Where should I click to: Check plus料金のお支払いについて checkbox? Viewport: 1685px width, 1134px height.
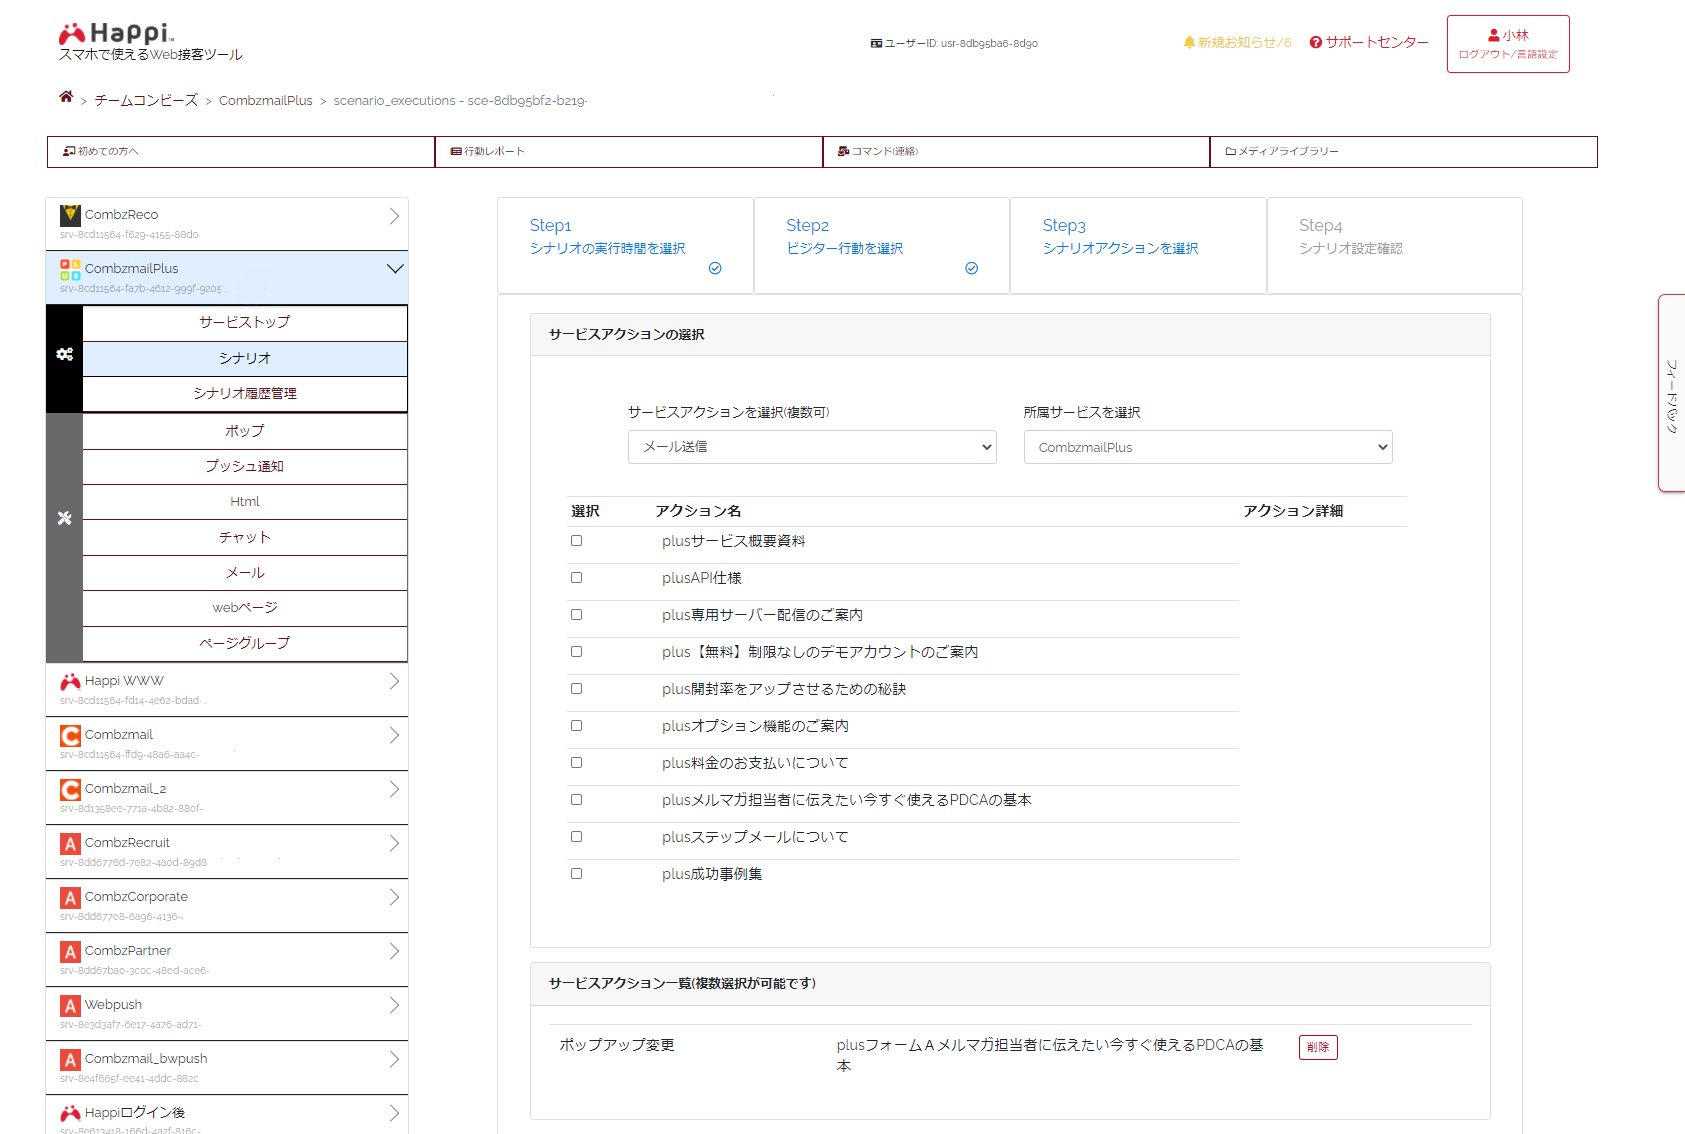tap(576, 763)
